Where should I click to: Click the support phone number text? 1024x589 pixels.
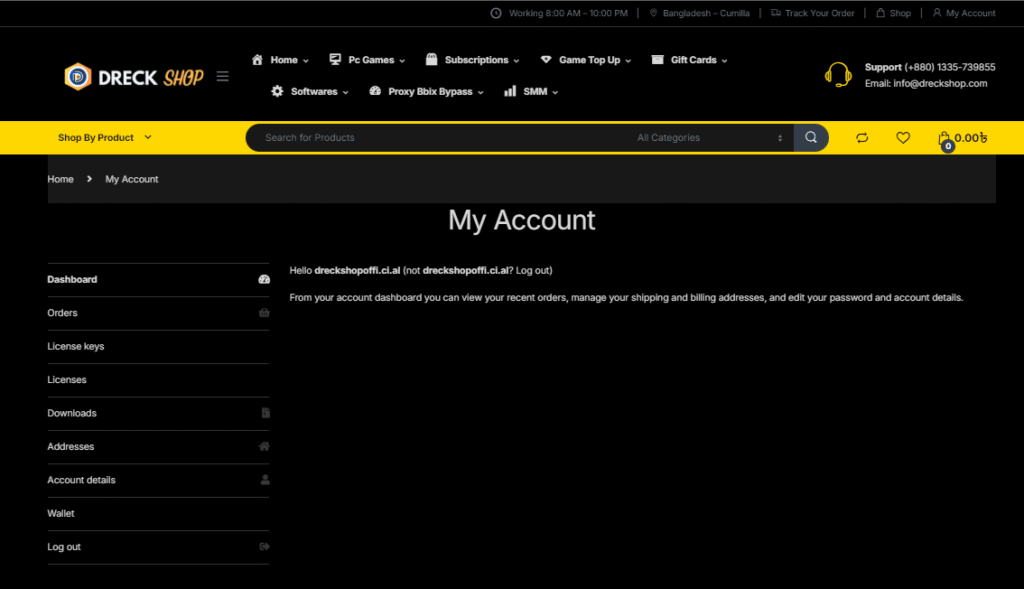click(x=950, y=67)
